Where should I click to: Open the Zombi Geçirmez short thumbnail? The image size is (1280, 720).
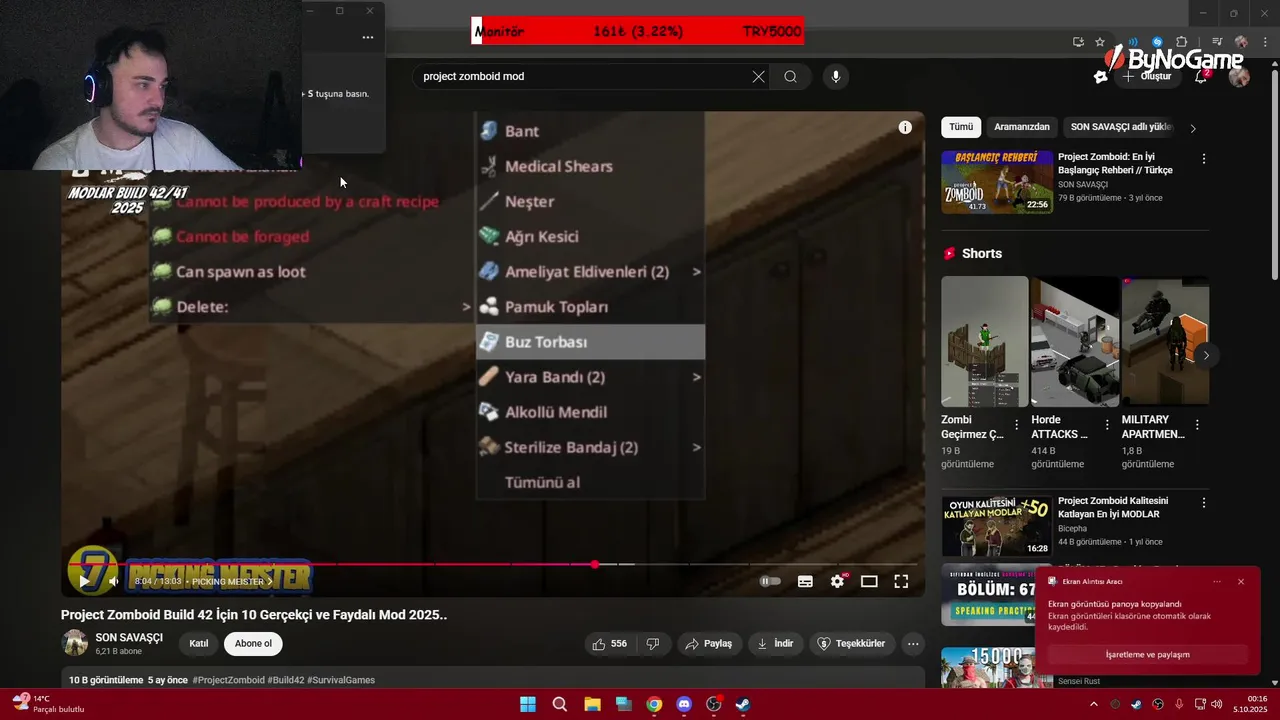tap(984, 341)
